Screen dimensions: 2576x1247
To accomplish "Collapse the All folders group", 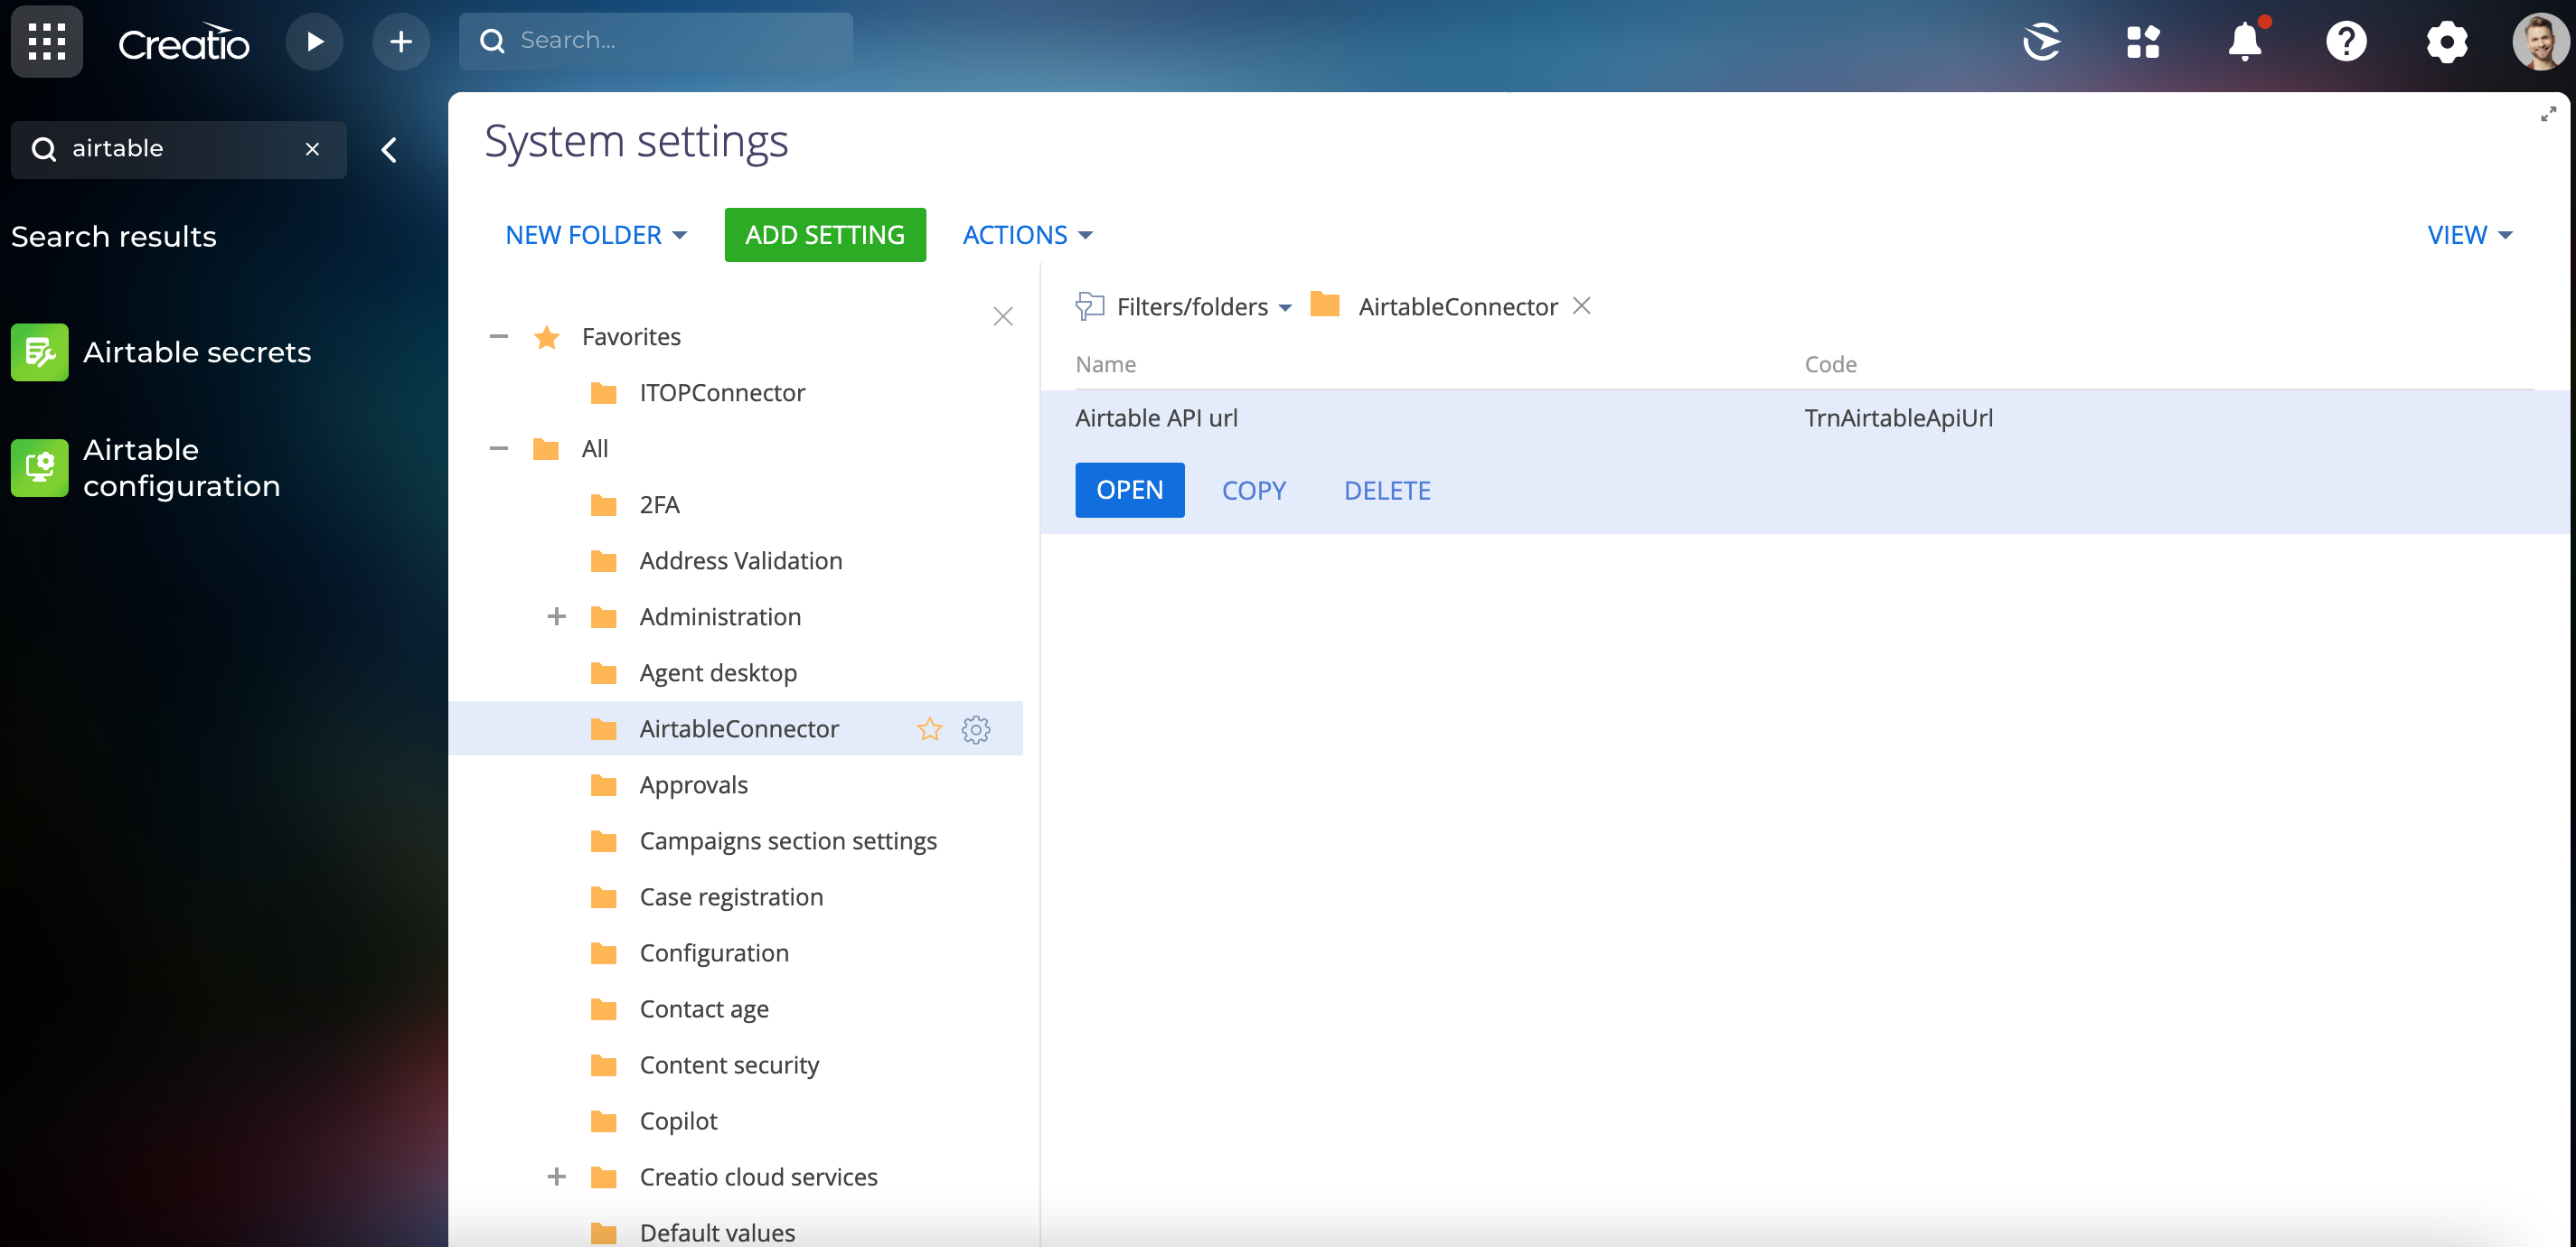I will [x=499, y=449].
